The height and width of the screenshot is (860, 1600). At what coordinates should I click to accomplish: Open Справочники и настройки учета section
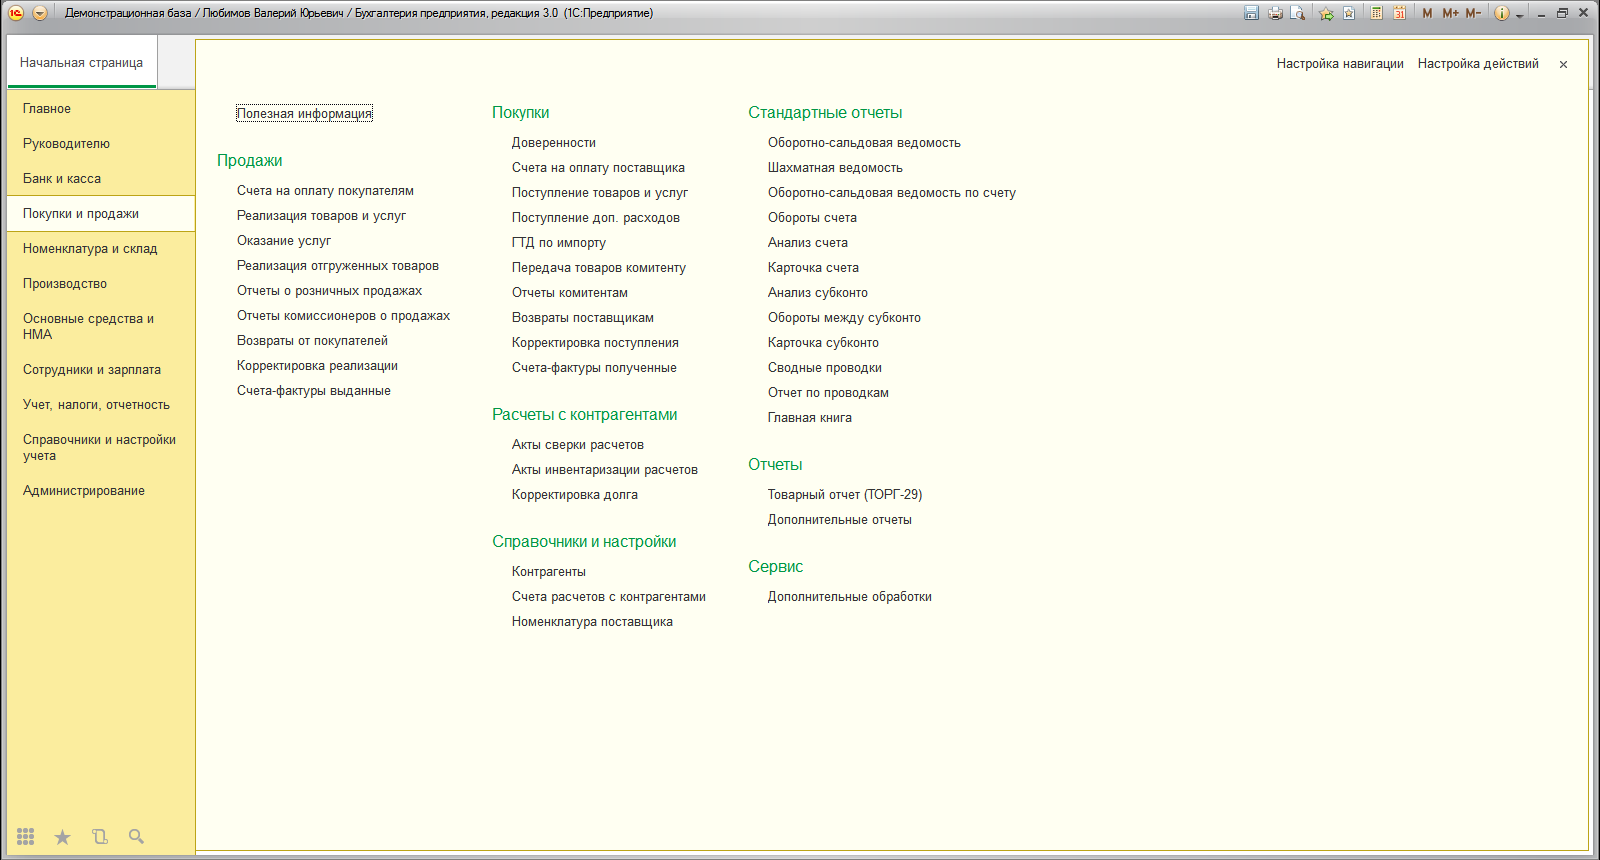pos(99,447)
